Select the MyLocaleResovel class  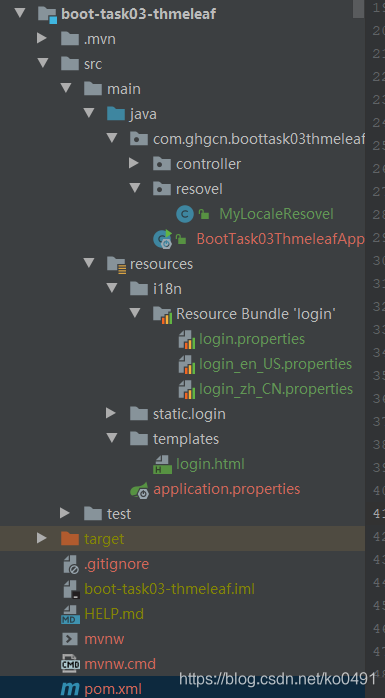click(x=276, y=214)
